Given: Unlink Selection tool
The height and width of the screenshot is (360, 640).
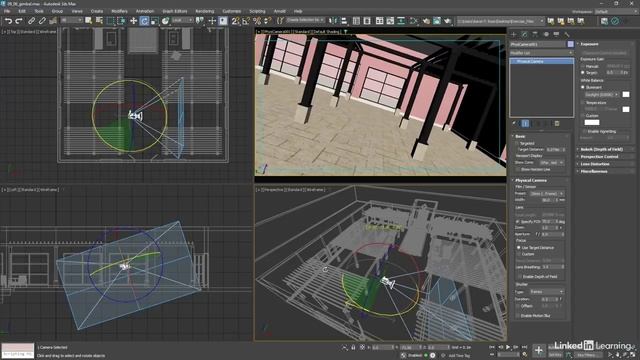Looking at the screenshot, I should coord(42,21).
